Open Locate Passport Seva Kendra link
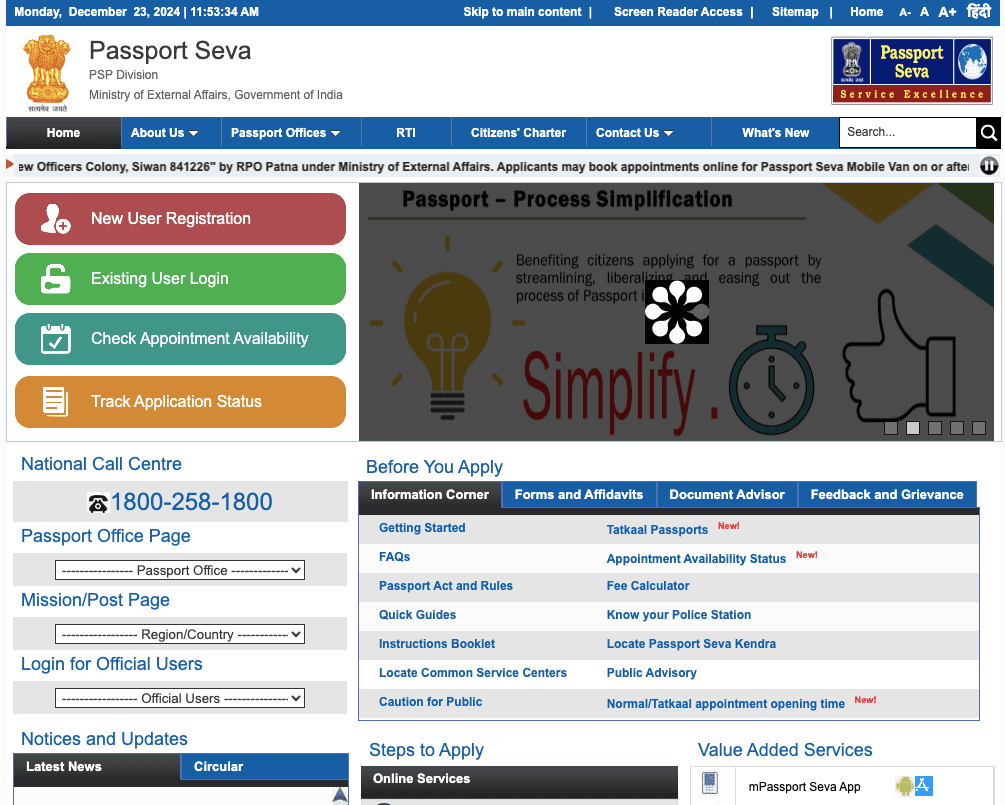1005x805 pixels. point(691,643)
